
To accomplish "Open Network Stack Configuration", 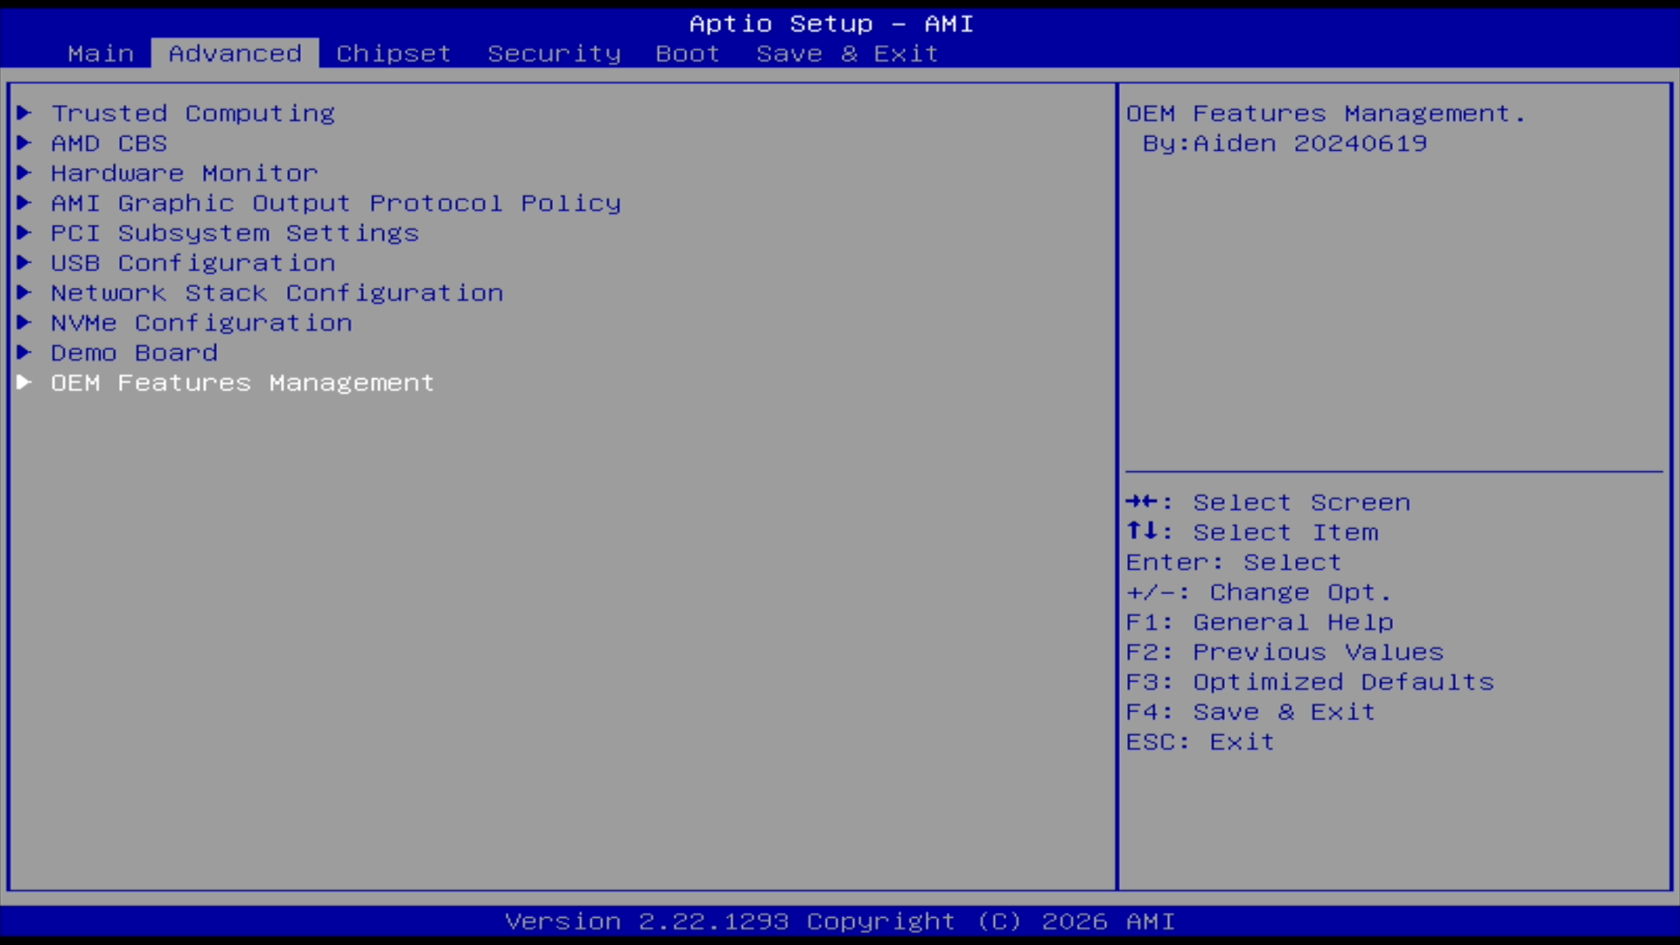I will [x=277, y=294].
